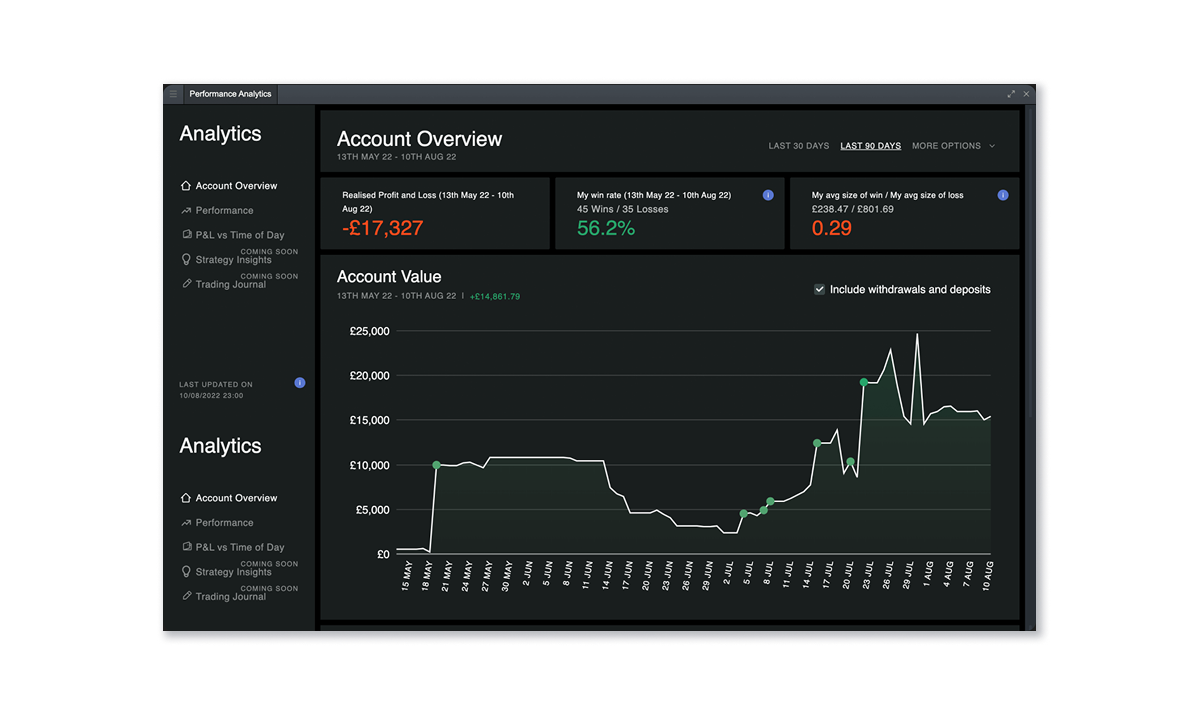The height and width of the screenshot is (715, 1200).
Task: Click the expand window icon at top right
Action: pyautogui.click(x=1011, y=93)
